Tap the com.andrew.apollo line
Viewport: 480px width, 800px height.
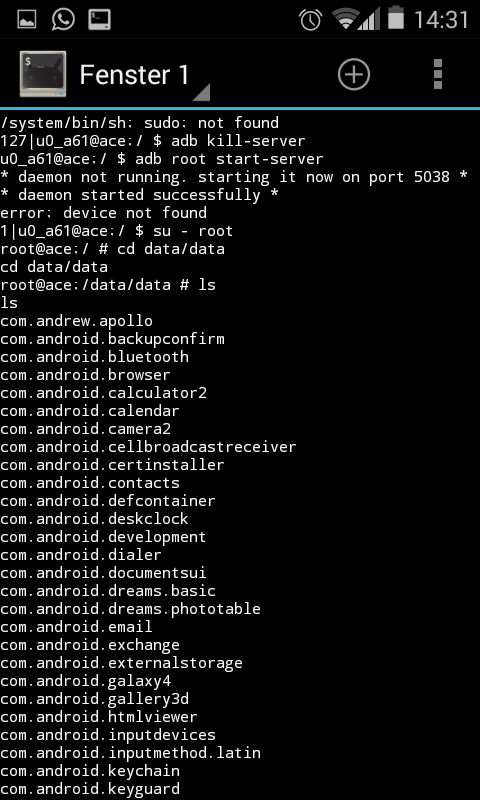(77, 321)
